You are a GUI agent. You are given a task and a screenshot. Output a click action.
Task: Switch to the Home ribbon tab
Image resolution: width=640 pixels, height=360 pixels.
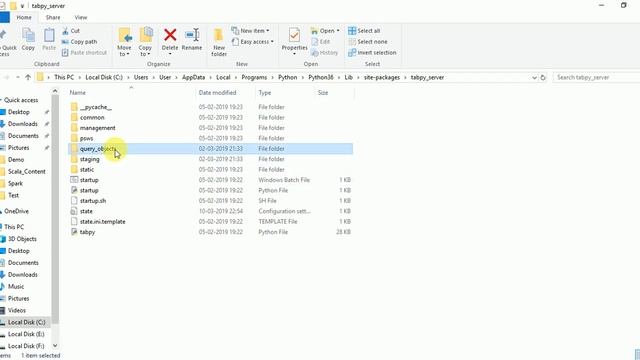coord(24,18)
